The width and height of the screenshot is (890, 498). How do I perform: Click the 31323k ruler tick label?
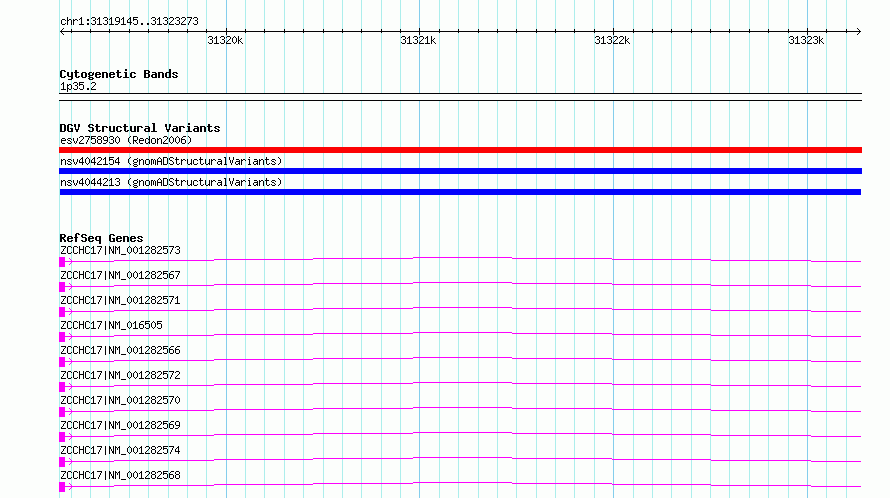806,40
